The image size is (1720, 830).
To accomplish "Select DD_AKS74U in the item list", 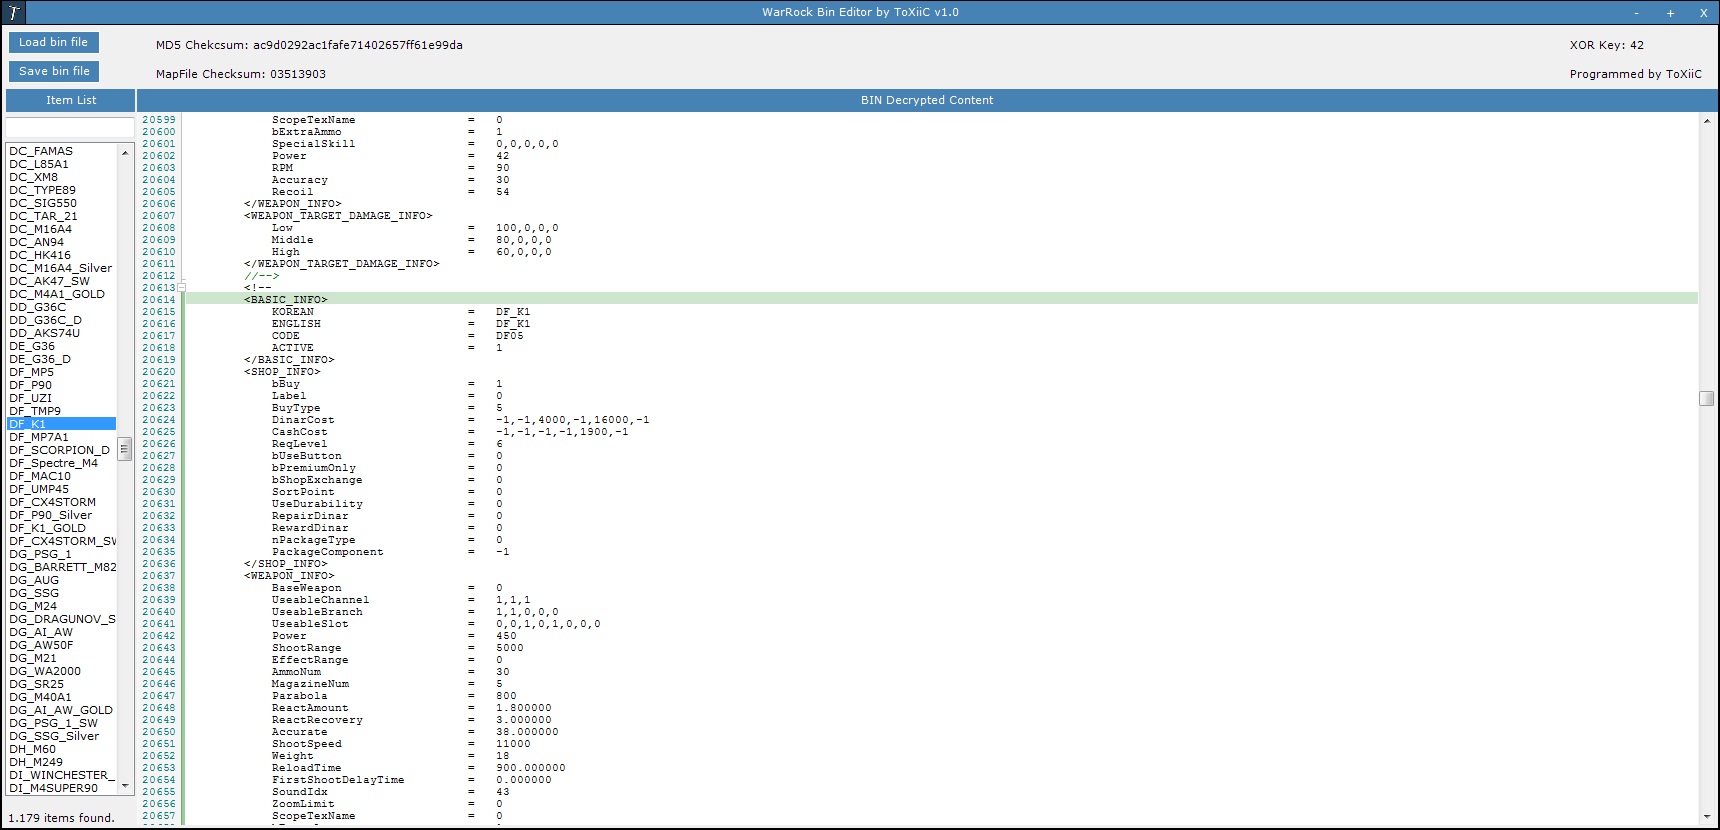I will pos(44,333).
